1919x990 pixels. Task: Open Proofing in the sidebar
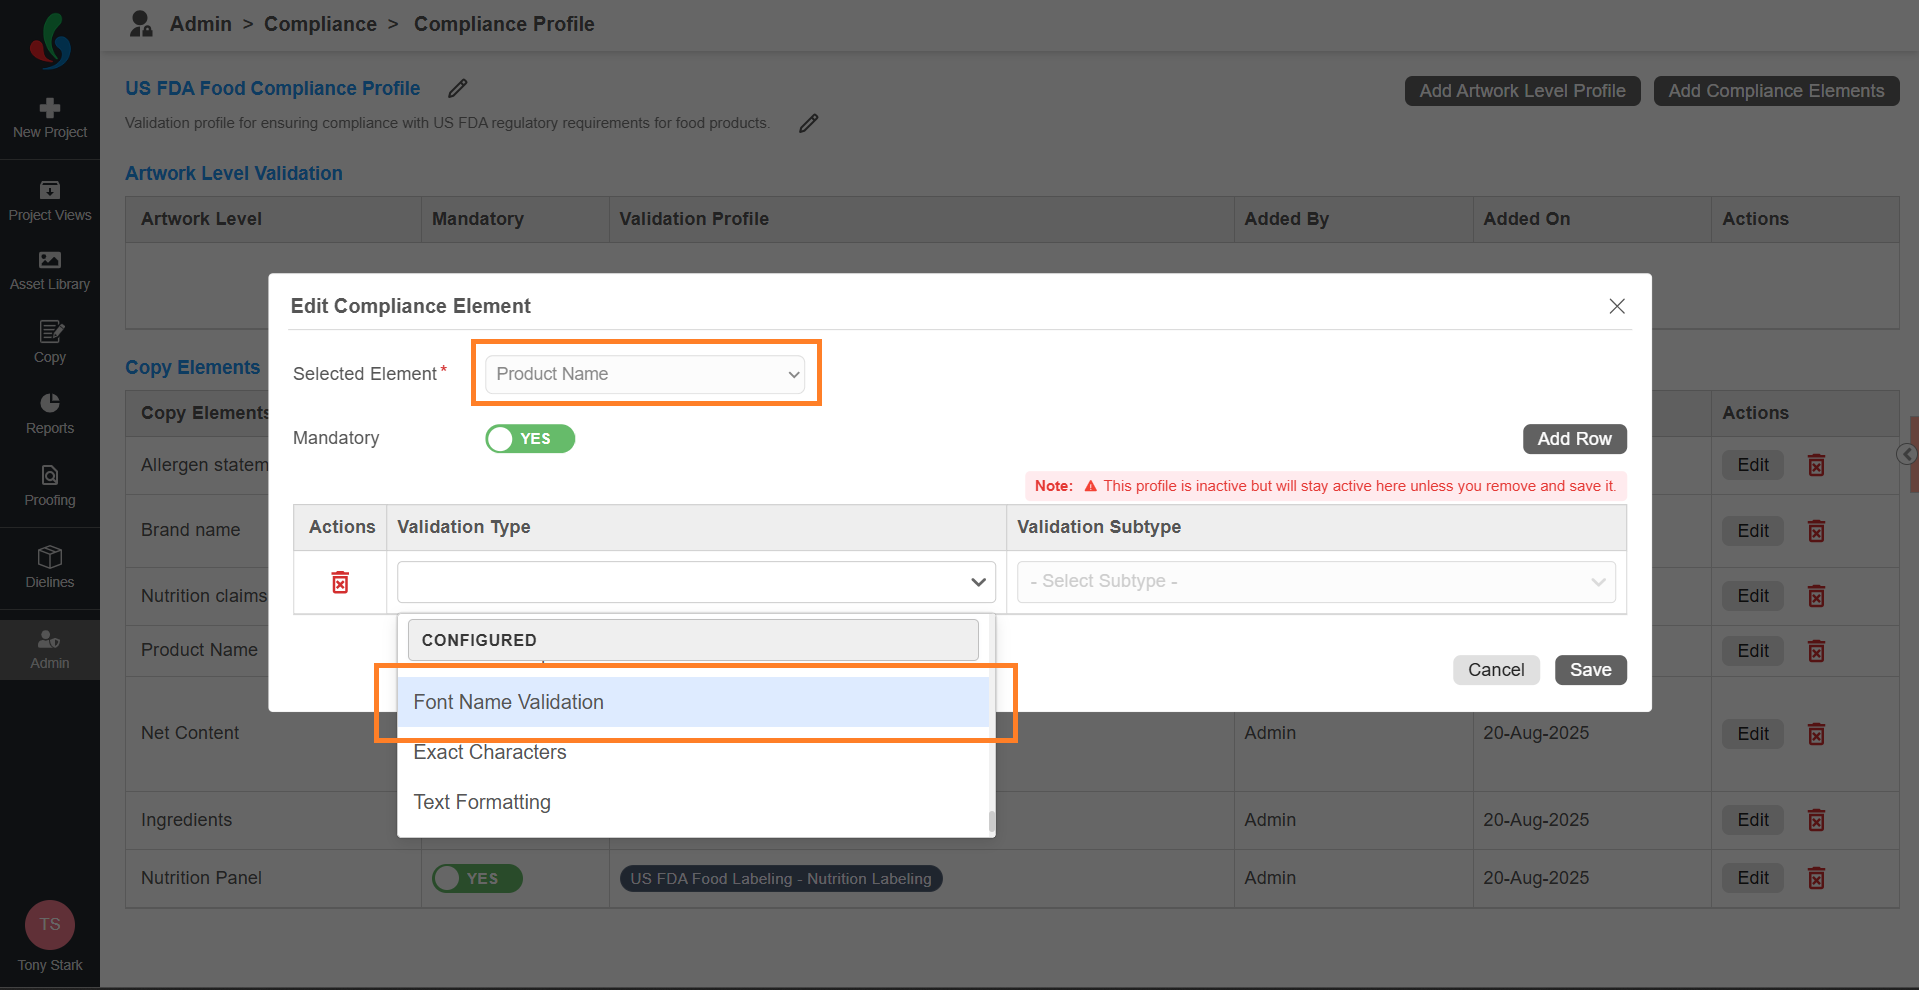pyautogui.click(x=50, y=486)
